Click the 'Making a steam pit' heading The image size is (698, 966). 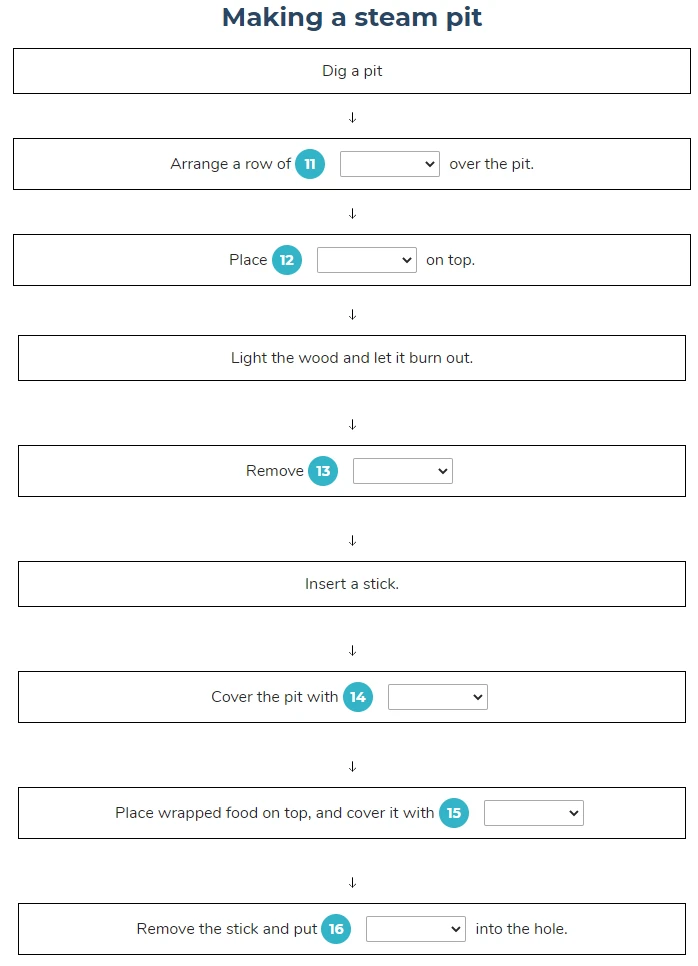(x=352, y=17)
